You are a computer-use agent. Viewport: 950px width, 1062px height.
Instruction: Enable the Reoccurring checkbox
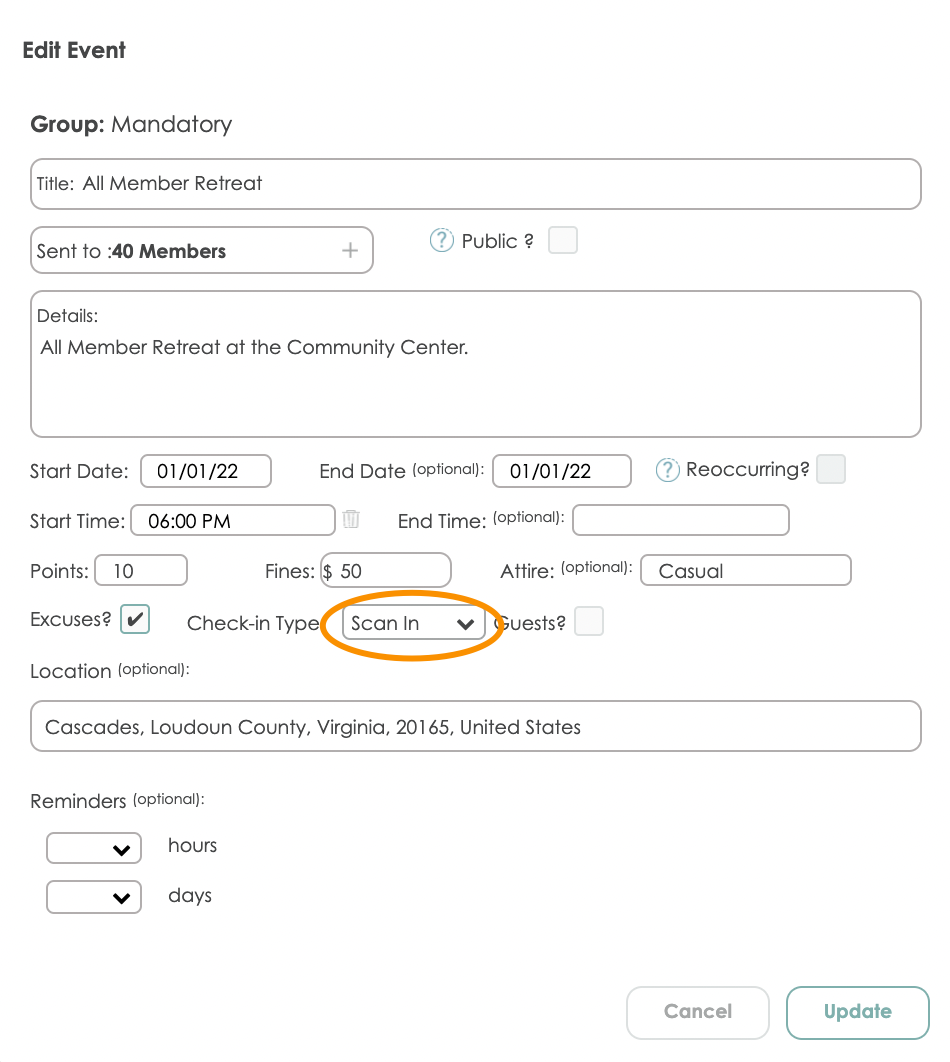click(x=831, y=469)
